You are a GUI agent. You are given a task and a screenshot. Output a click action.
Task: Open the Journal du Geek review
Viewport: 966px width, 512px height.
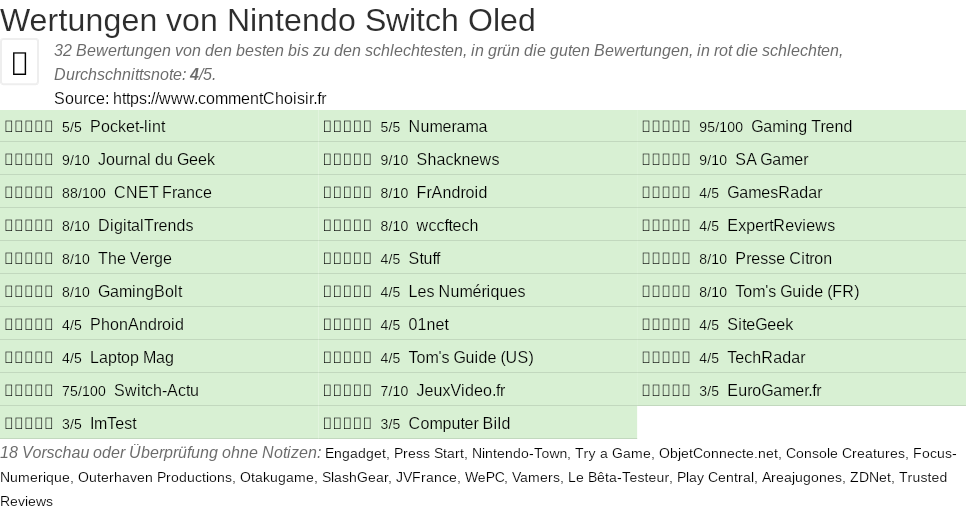point(156,160)
